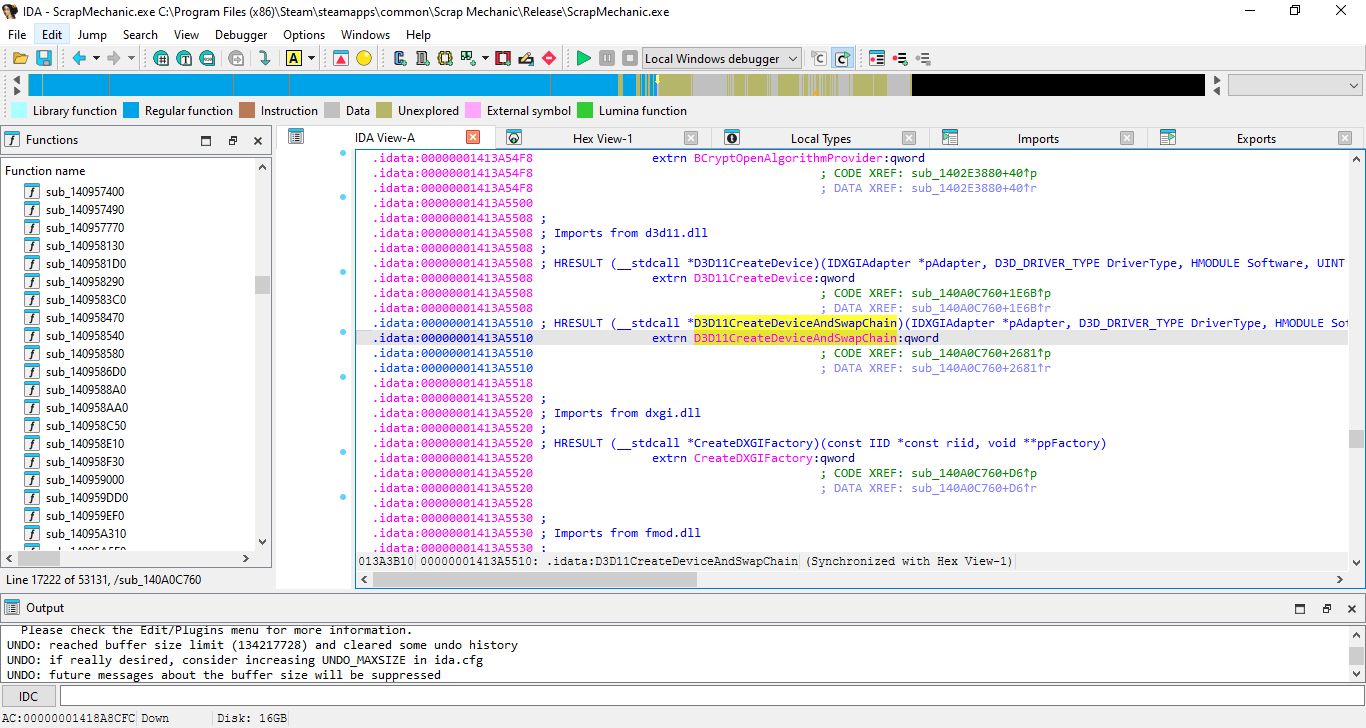Click the Save database floppy icon
Screen dimensions: 1366x728
(x=44, y=59)
